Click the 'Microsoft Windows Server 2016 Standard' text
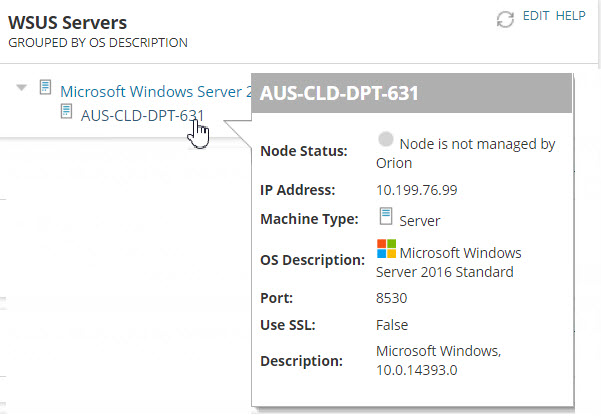 coord(450,262)
